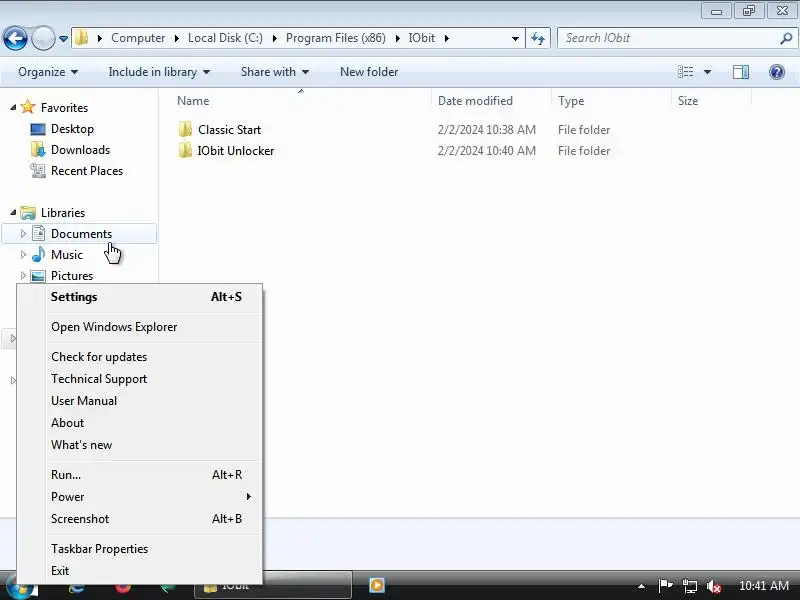Click the Search IObit field

click(677, 38)
